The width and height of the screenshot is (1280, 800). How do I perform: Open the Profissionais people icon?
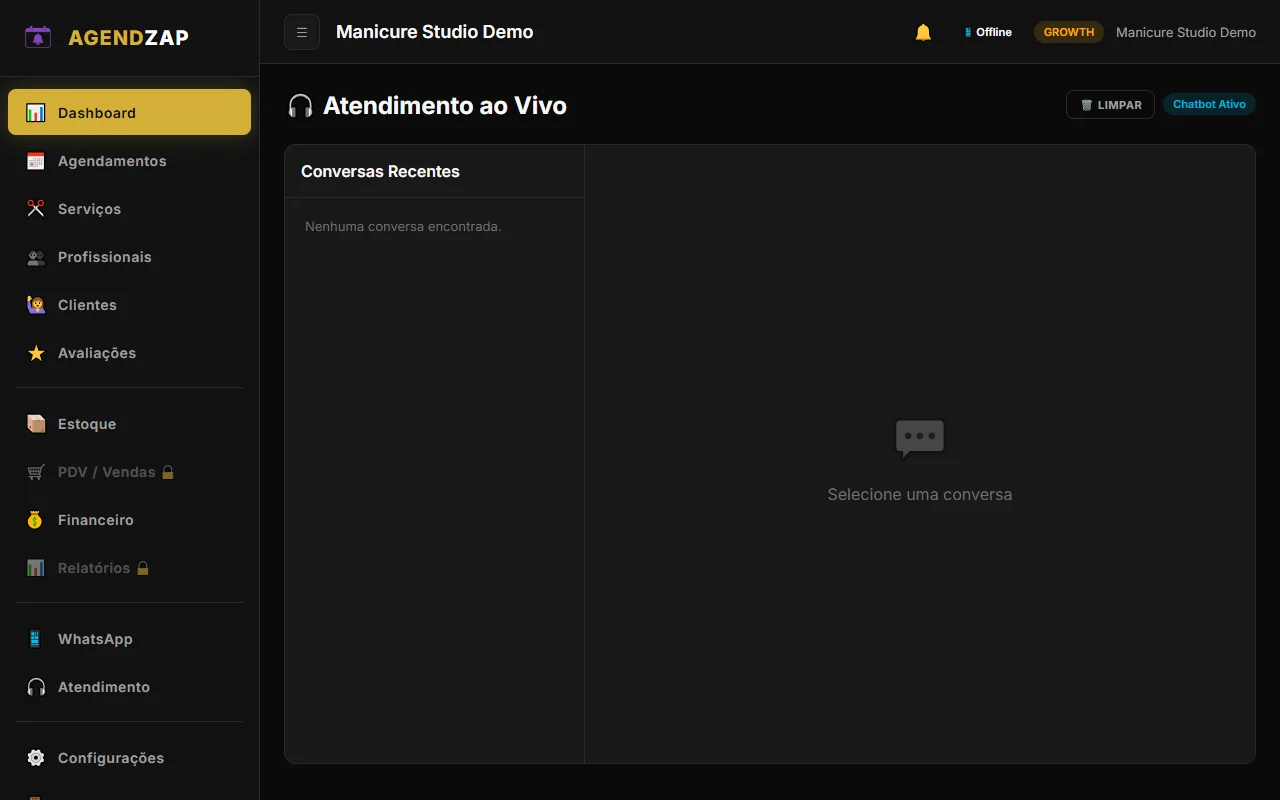click(36, 257)
